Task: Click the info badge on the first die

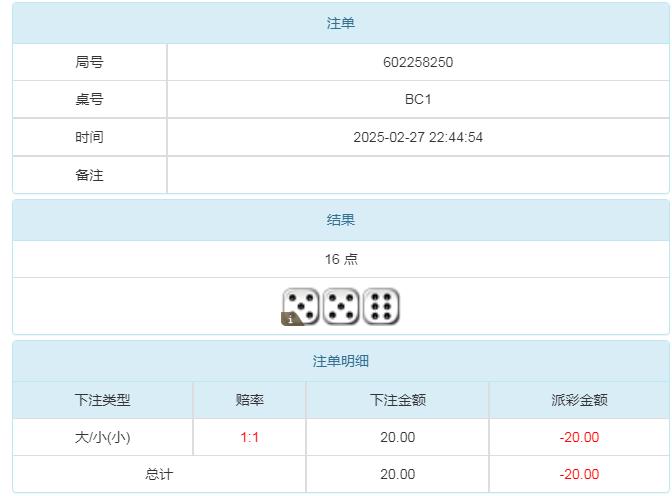Action: point(291,319)
